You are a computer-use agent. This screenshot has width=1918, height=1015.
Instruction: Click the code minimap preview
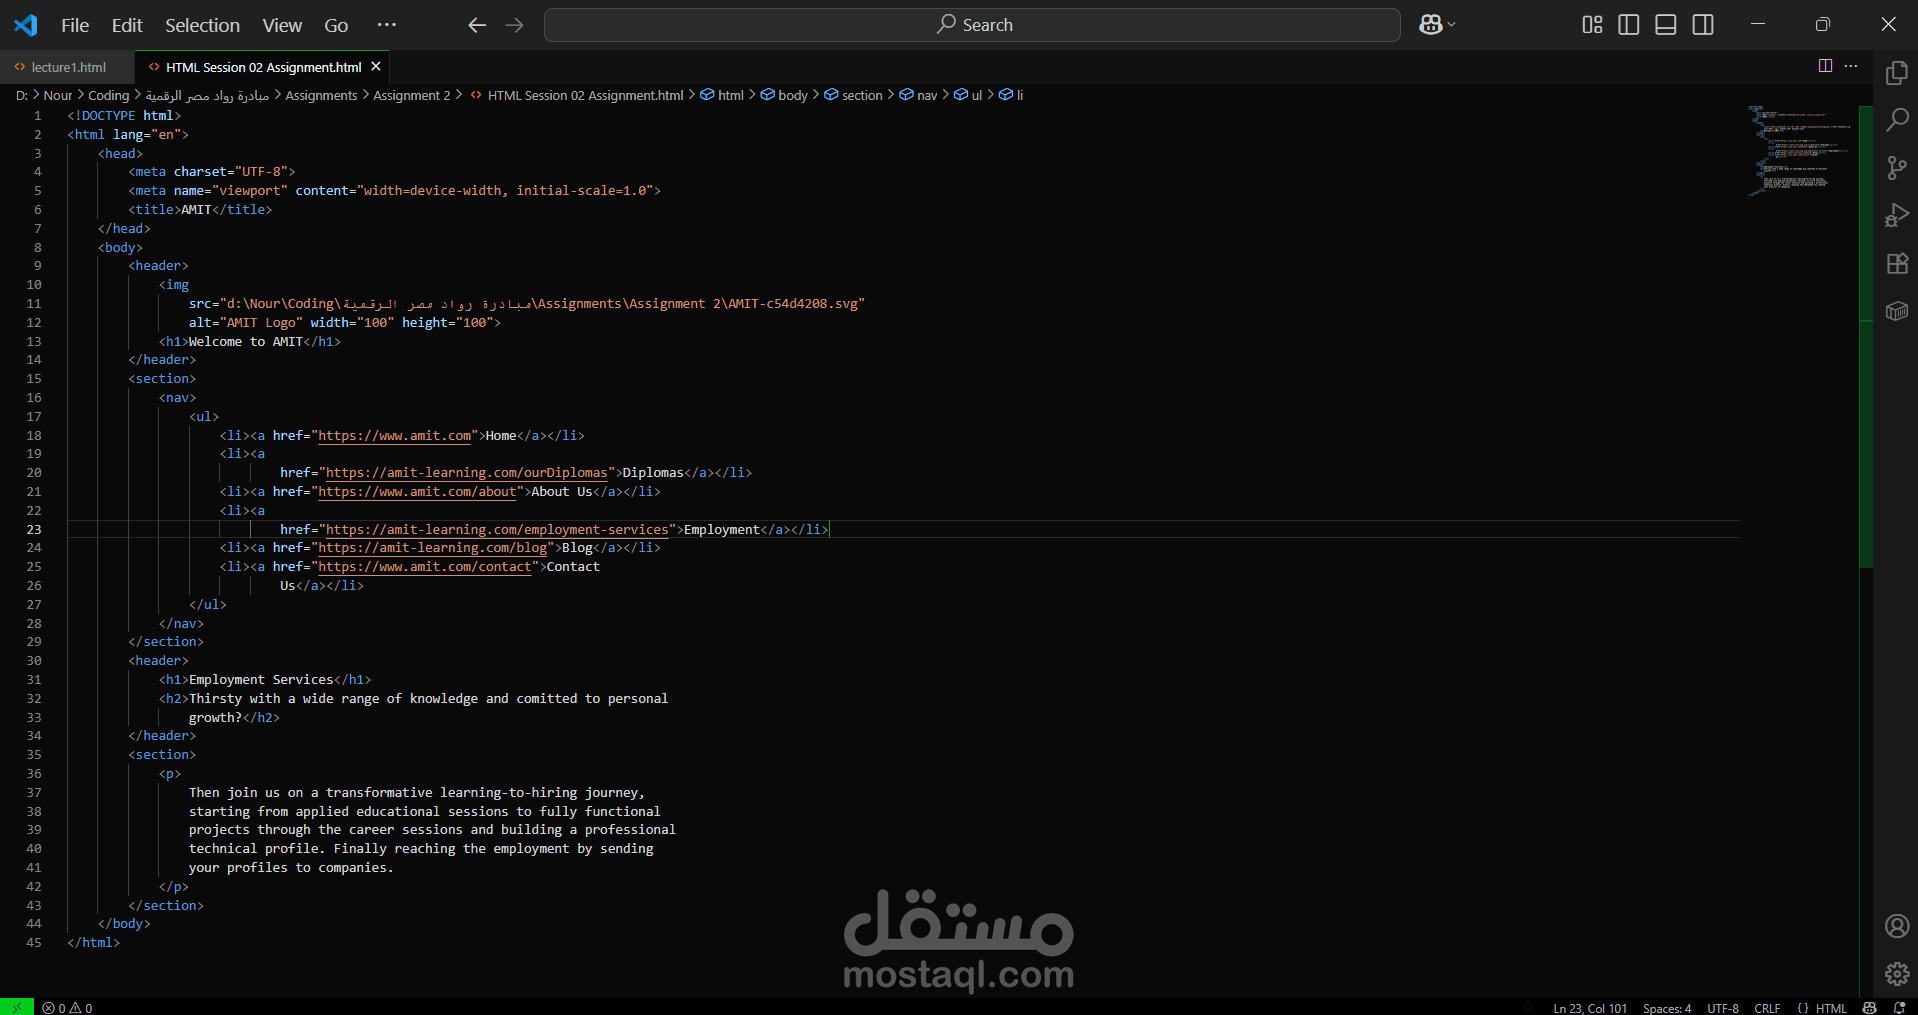(1800, 150)
